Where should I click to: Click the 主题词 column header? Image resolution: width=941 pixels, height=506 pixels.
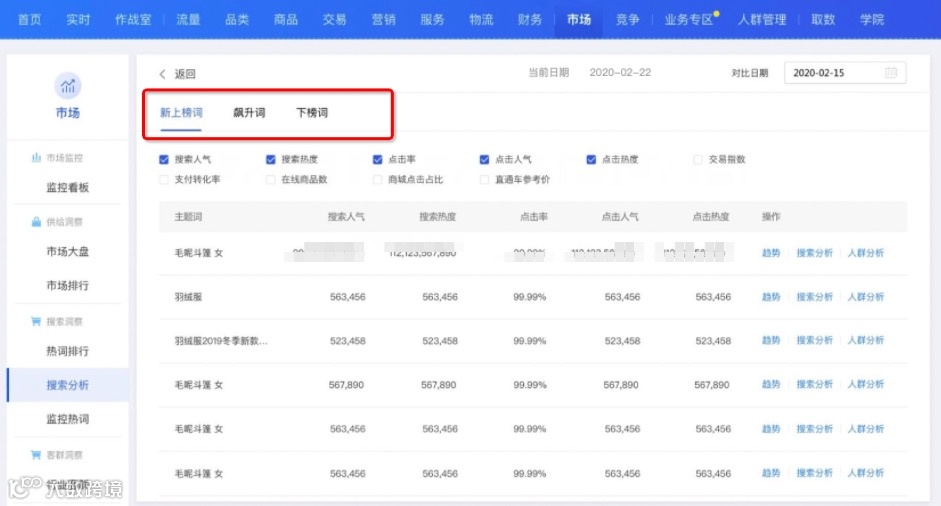click(188, 217)
